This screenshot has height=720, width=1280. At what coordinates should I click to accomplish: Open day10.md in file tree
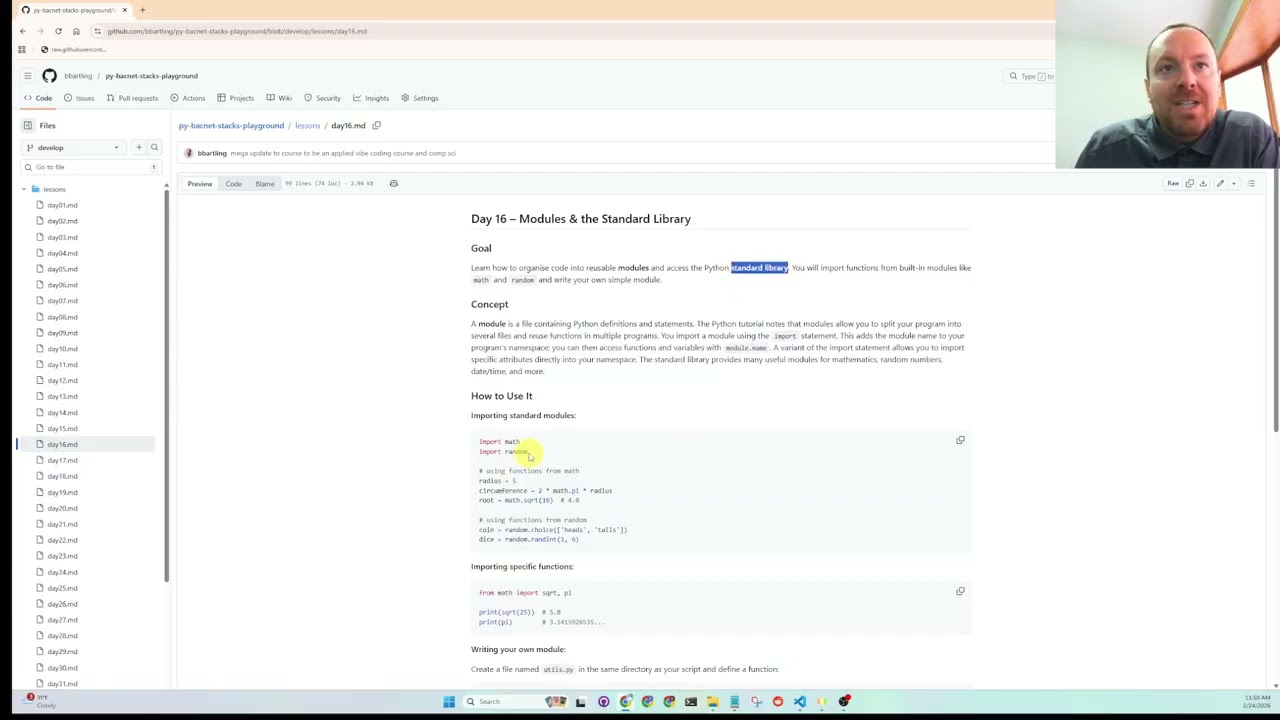pyautogui.click(x=62, y=348)
